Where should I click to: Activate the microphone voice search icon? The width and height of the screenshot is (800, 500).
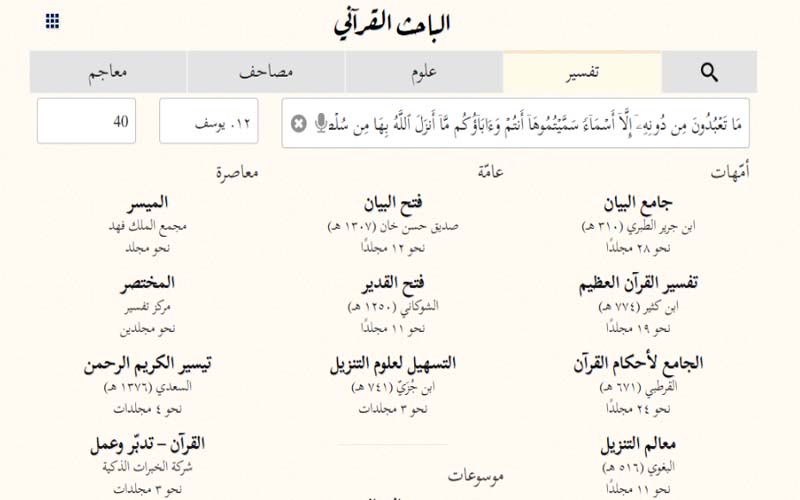pyautogui.click(x=321, y=123)
